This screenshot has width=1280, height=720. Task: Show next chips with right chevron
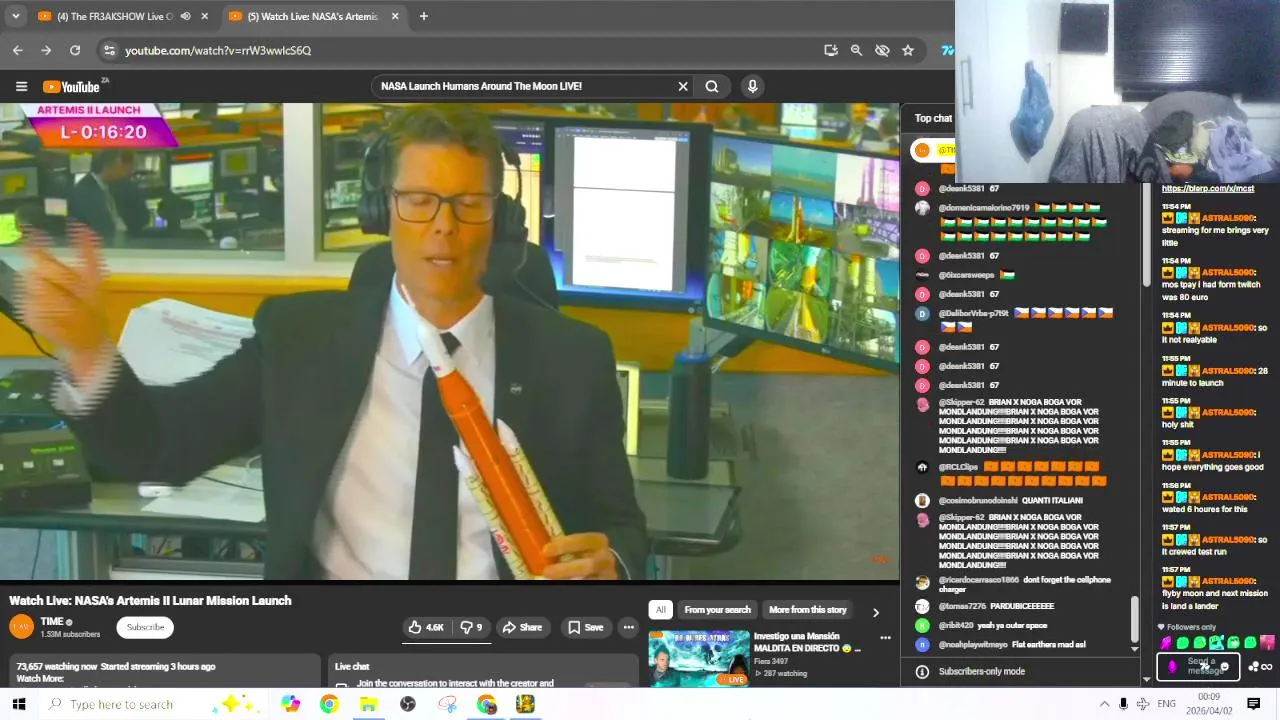[x=875, y=612]
